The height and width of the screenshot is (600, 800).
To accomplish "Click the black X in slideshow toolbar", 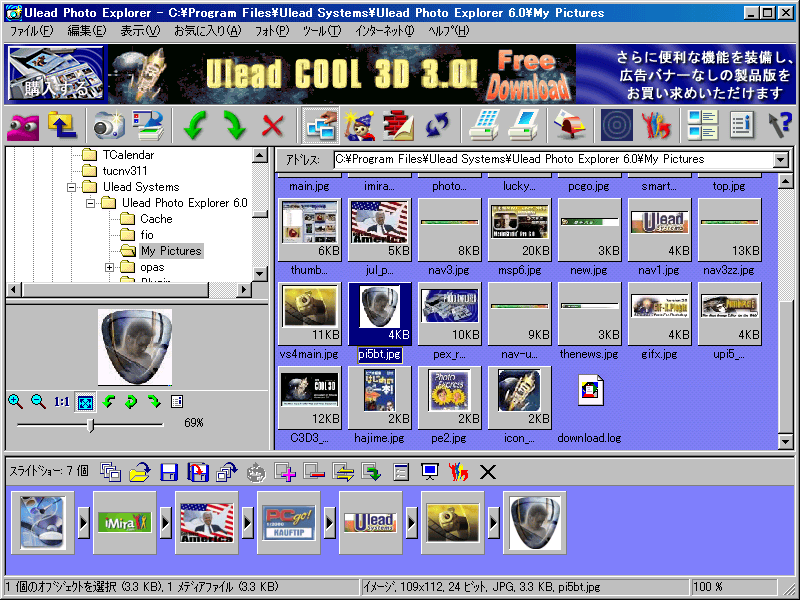I will 488,472.
